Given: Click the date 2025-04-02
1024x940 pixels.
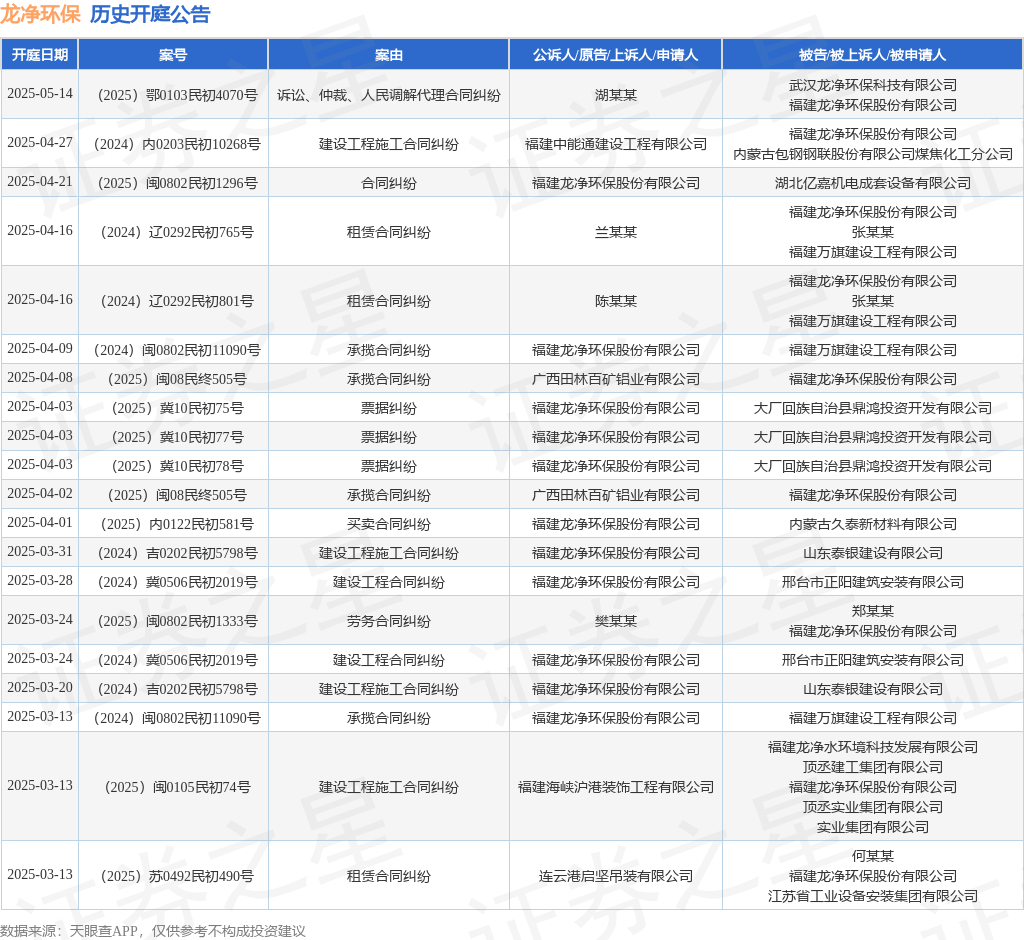Looking at the screenshot, I should 40,494.
